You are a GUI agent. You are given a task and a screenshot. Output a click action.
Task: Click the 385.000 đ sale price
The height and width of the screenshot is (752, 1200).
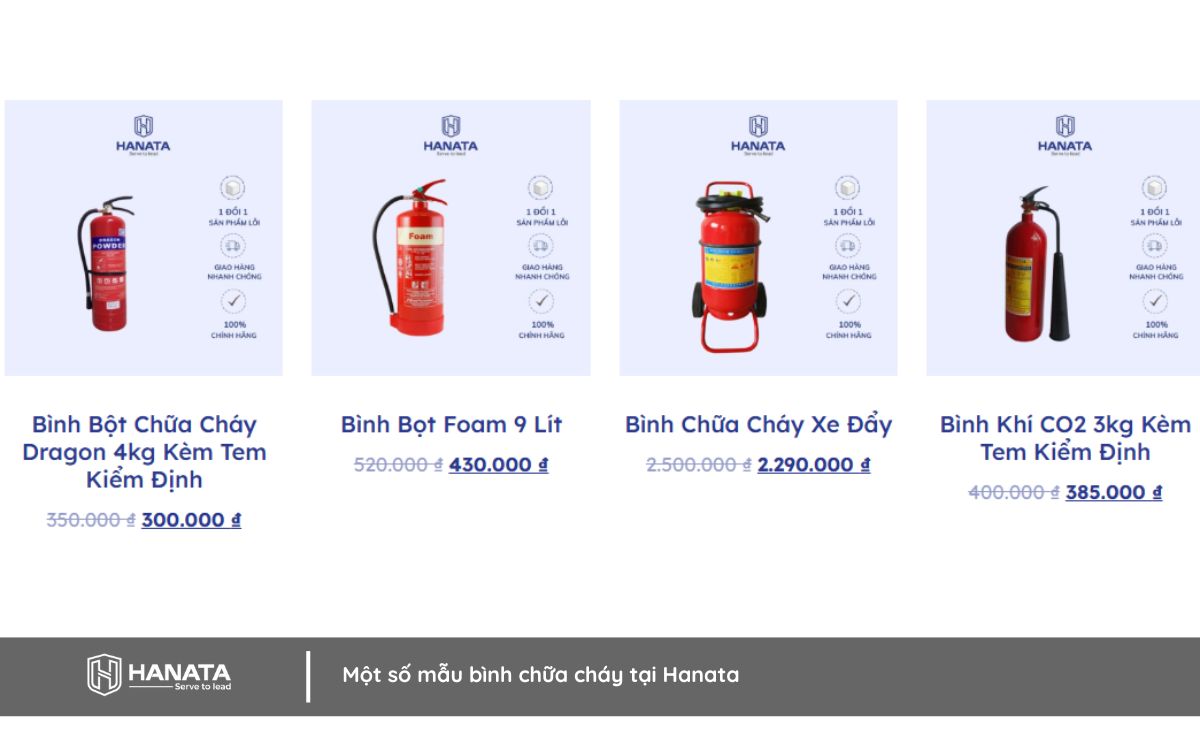pyautogui.click(x=1114, y=493)
